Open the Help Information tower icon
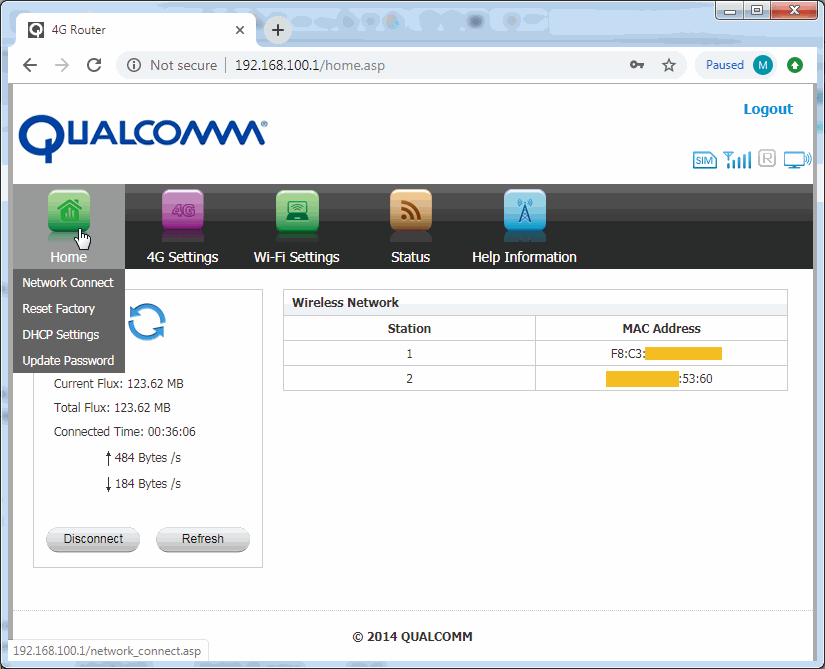Screen dimensions: 825x669 point(525,210)
